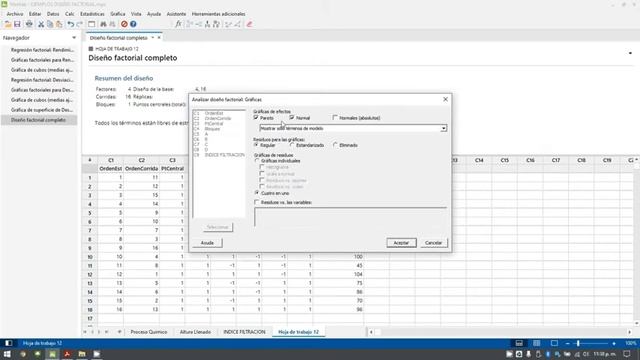Select Estandarizado residuals radio button
Viewport: 640px width, 360px height.
292,145
